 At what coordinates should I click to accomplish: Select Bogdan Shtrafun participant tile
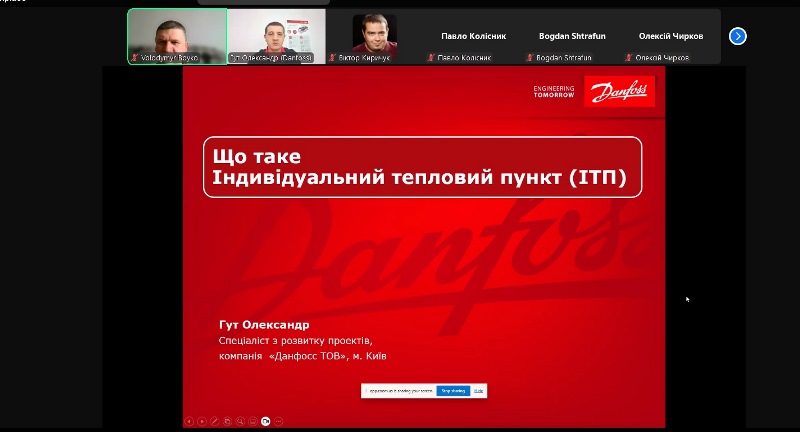tap(572, 36)
